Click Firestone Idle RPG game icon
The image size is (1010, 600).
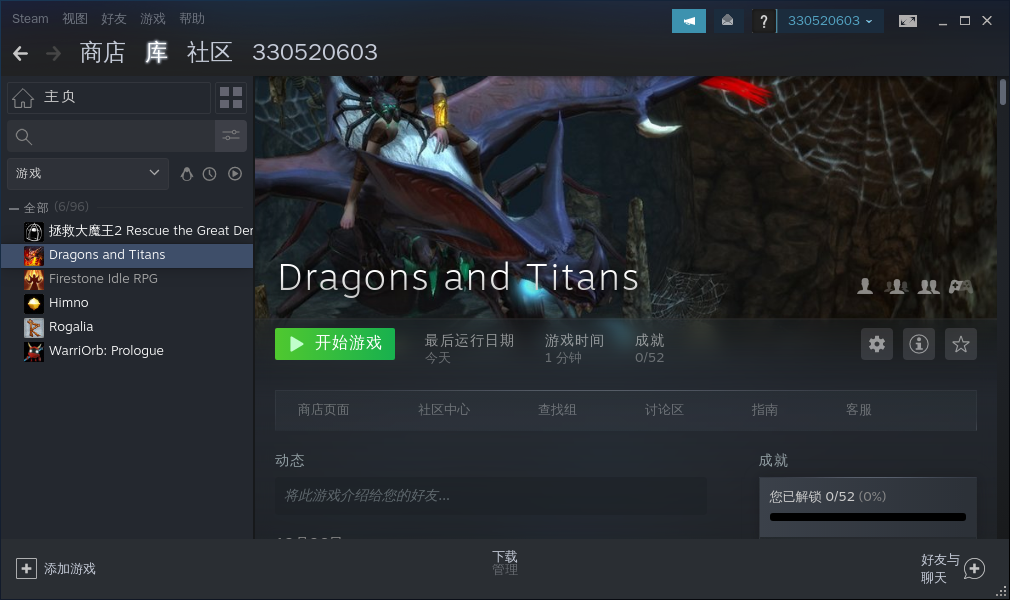click(x=33, y=280)
